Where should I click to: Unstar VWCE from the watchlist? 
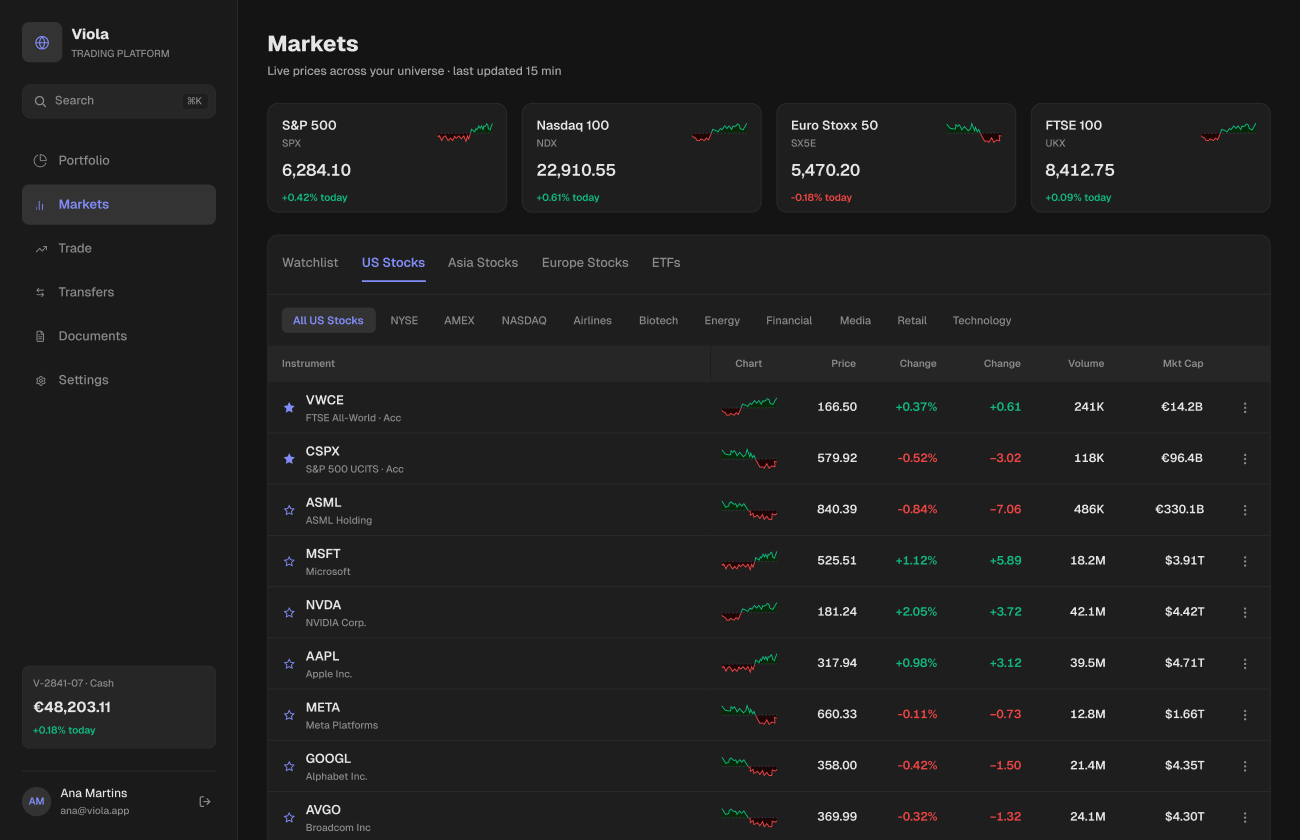(x=289, y=408)
